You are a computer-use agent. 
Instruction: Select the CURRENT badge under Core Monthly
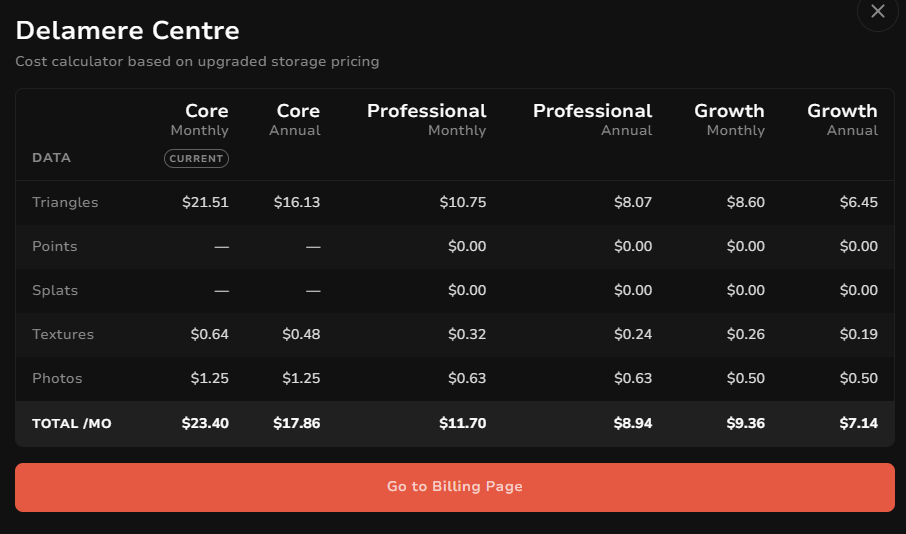(x=196, y=158)
